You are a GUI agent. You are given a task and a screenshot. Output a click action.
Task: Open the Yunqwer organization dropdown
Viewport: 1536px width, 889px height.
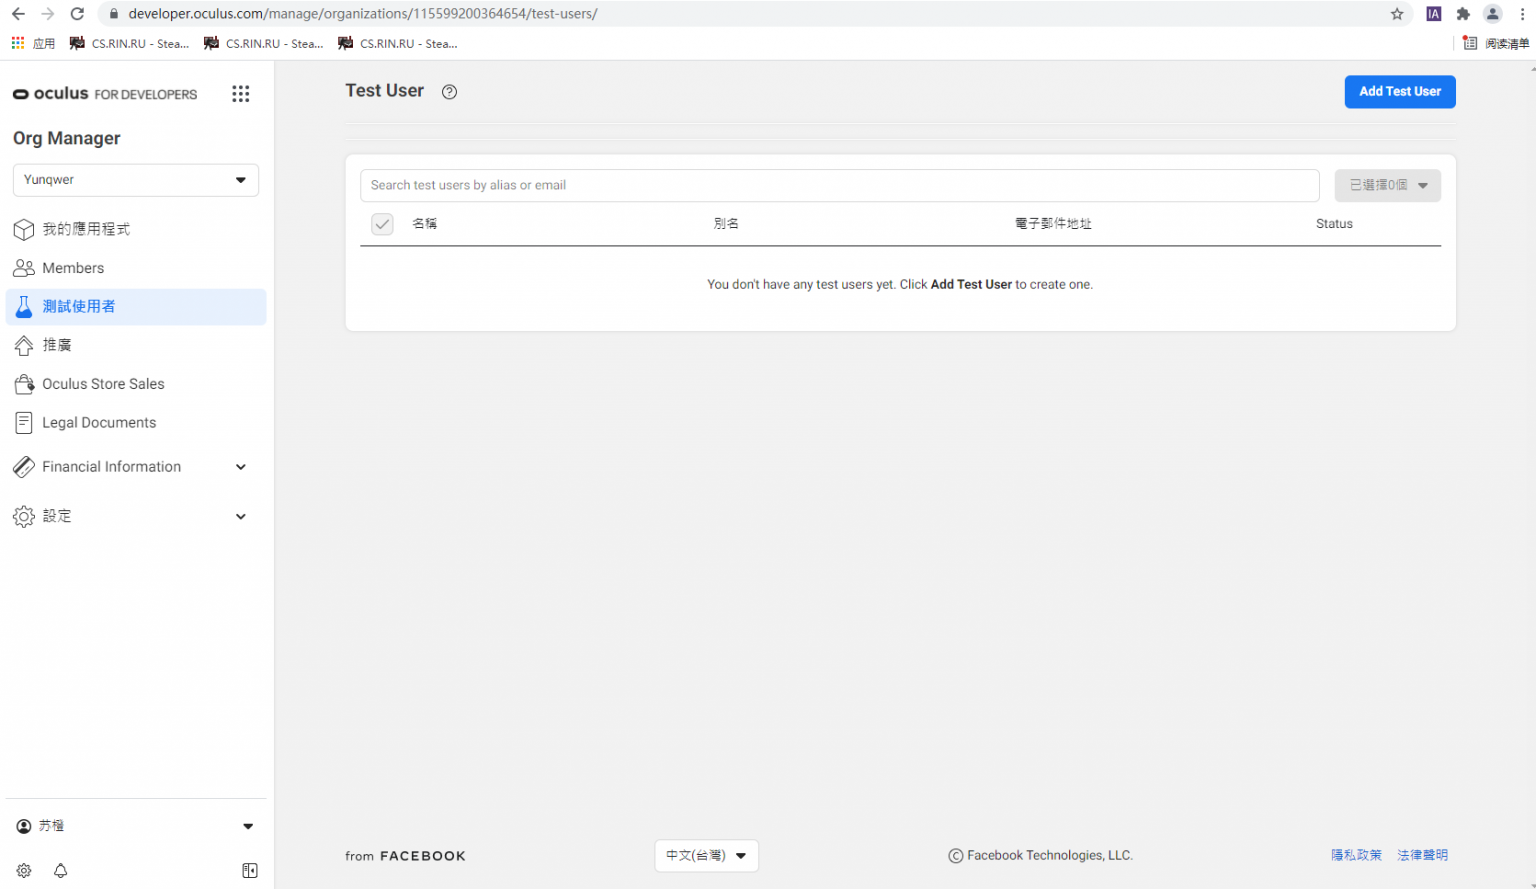point(136,180)
